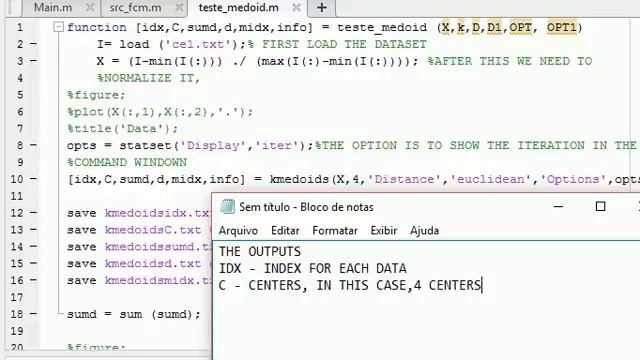The height and width of the screenshot is (360, 640).
Task: Click 'sumd = sum (sumd);' on line 18
Action: click(134, 314)
